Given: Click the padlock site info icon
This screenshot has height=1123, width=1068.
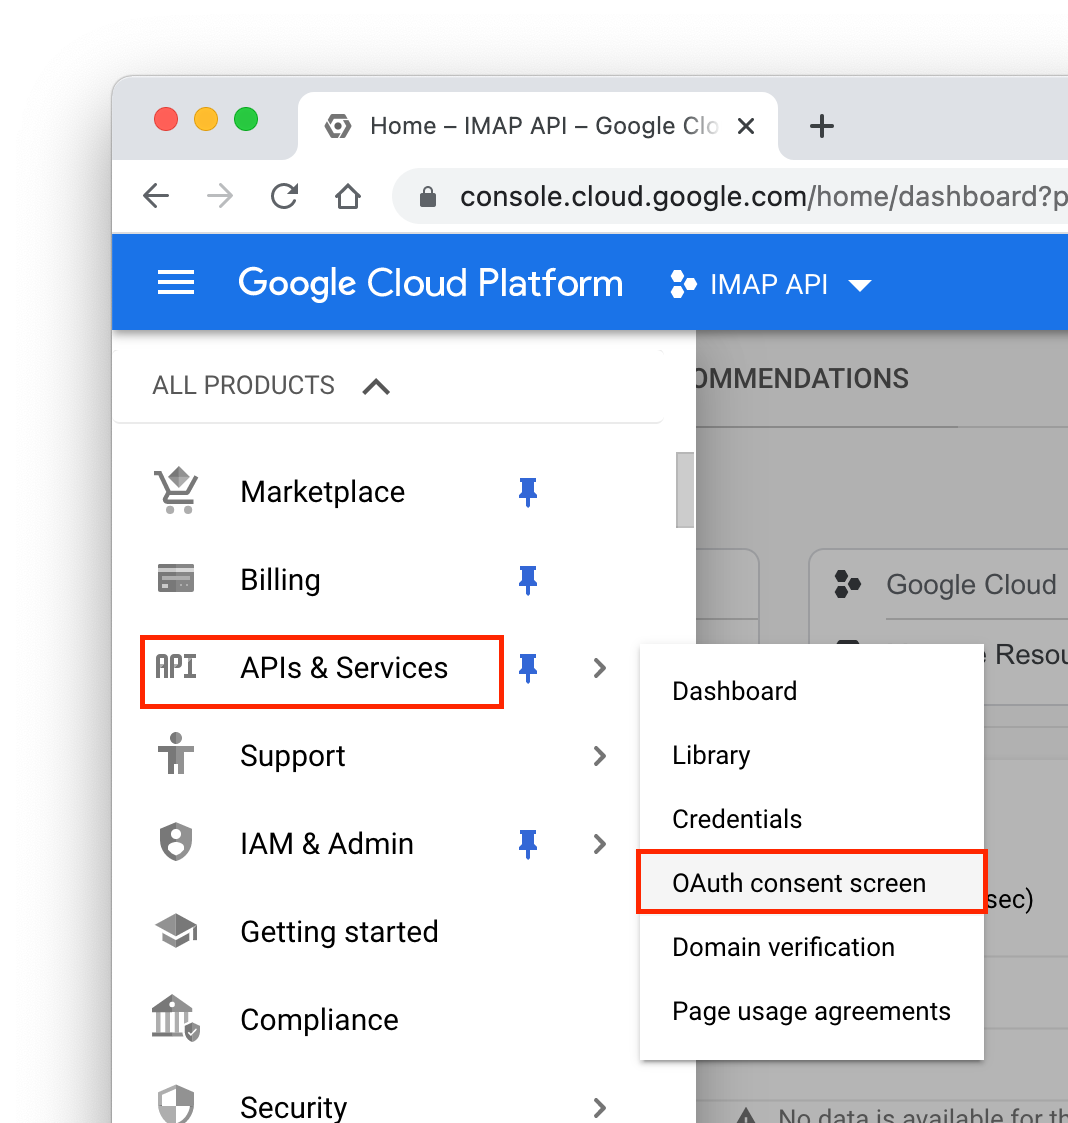Looking at the screenshot, I should click(x=428, y=196).
